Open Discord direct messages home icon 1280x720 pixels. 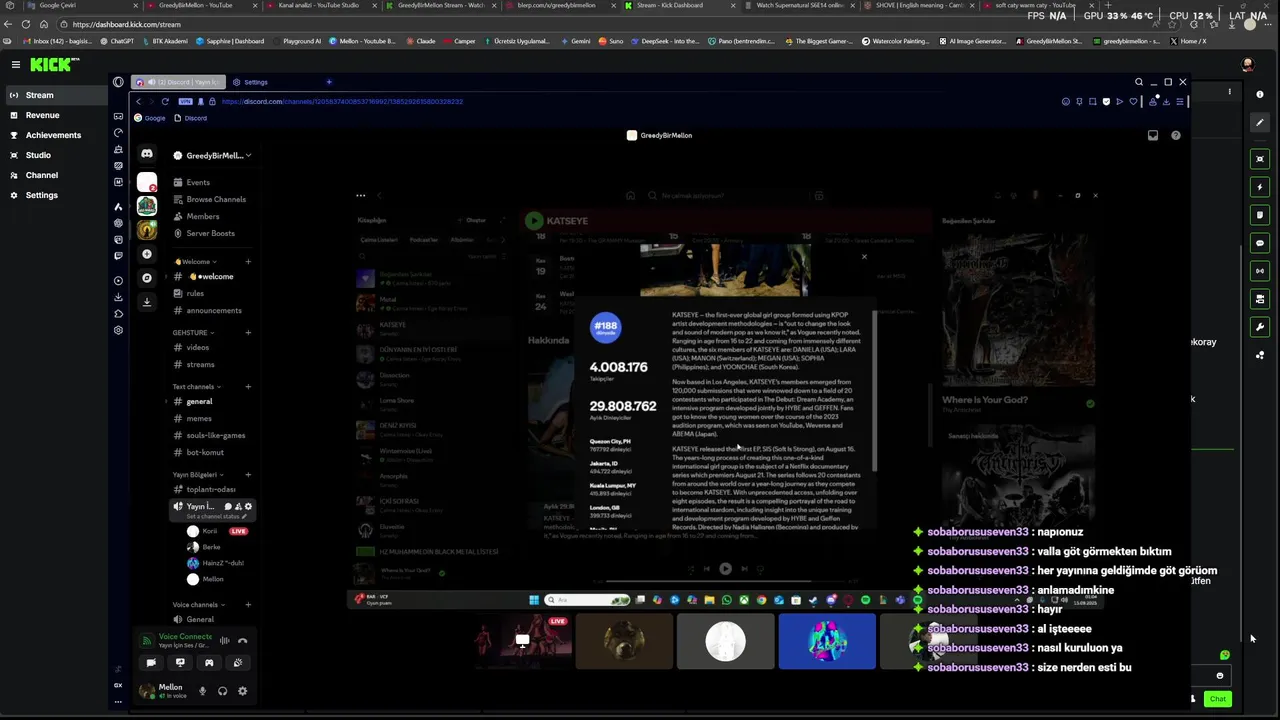tap(147, 154)
